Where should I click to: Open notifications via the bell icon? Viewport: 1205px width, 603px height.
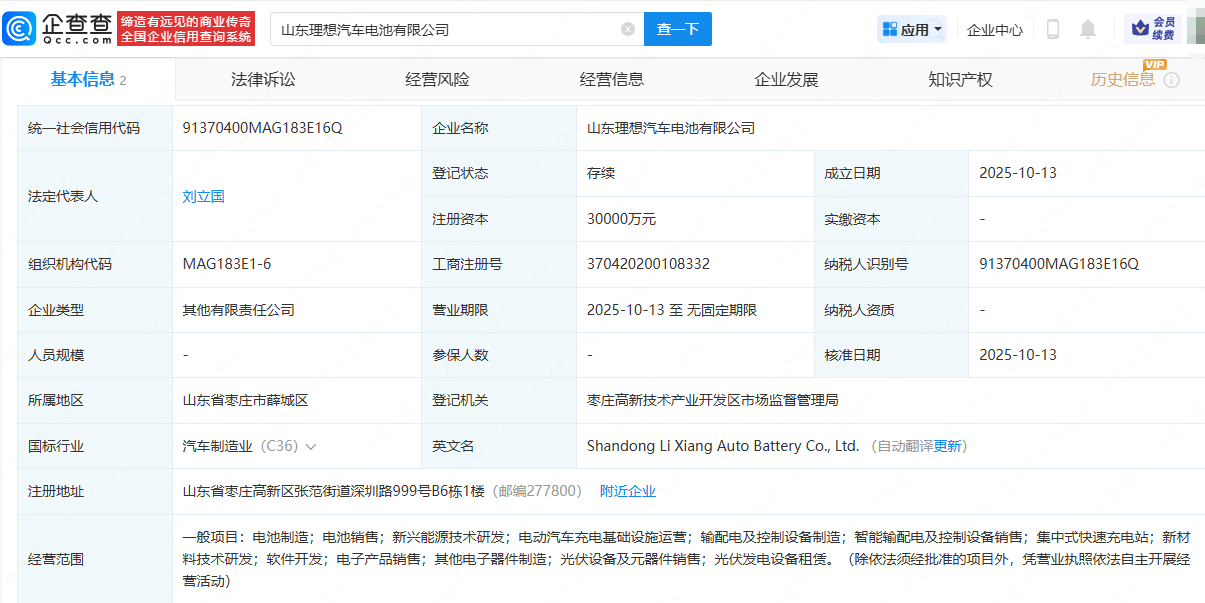1087,29
